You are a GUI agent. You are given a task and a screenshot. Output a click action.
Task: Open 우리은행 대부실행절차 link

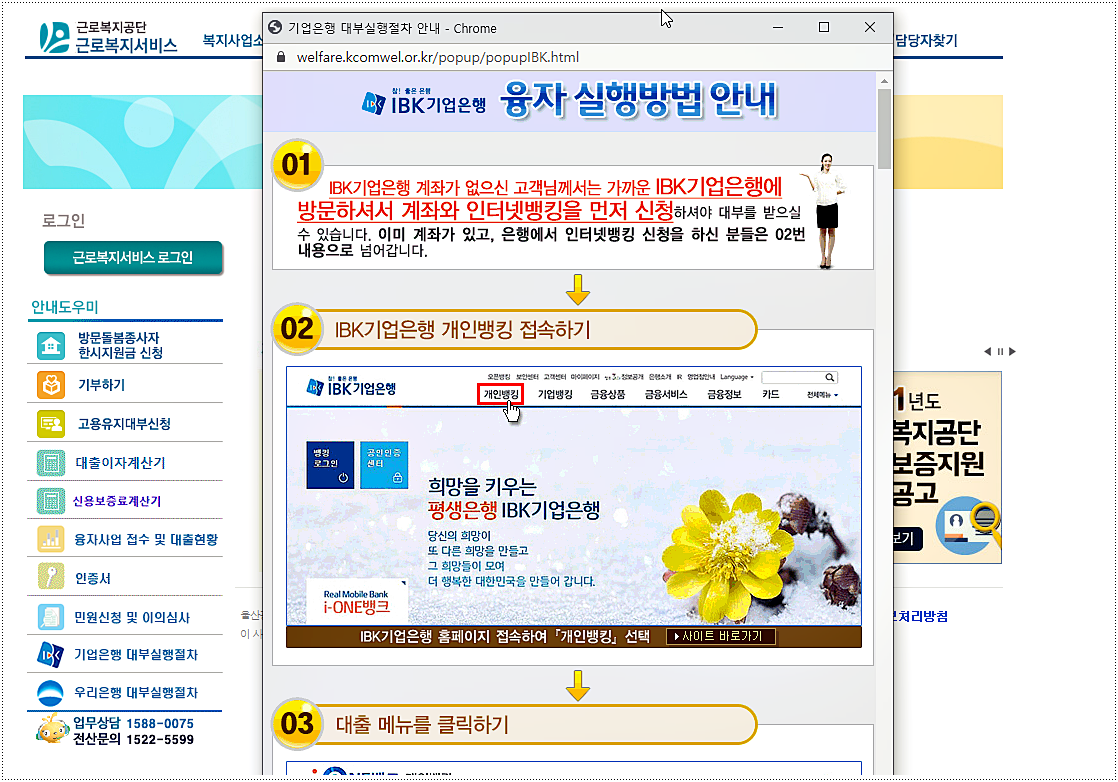pyautogui.click(x=135, y=692)
